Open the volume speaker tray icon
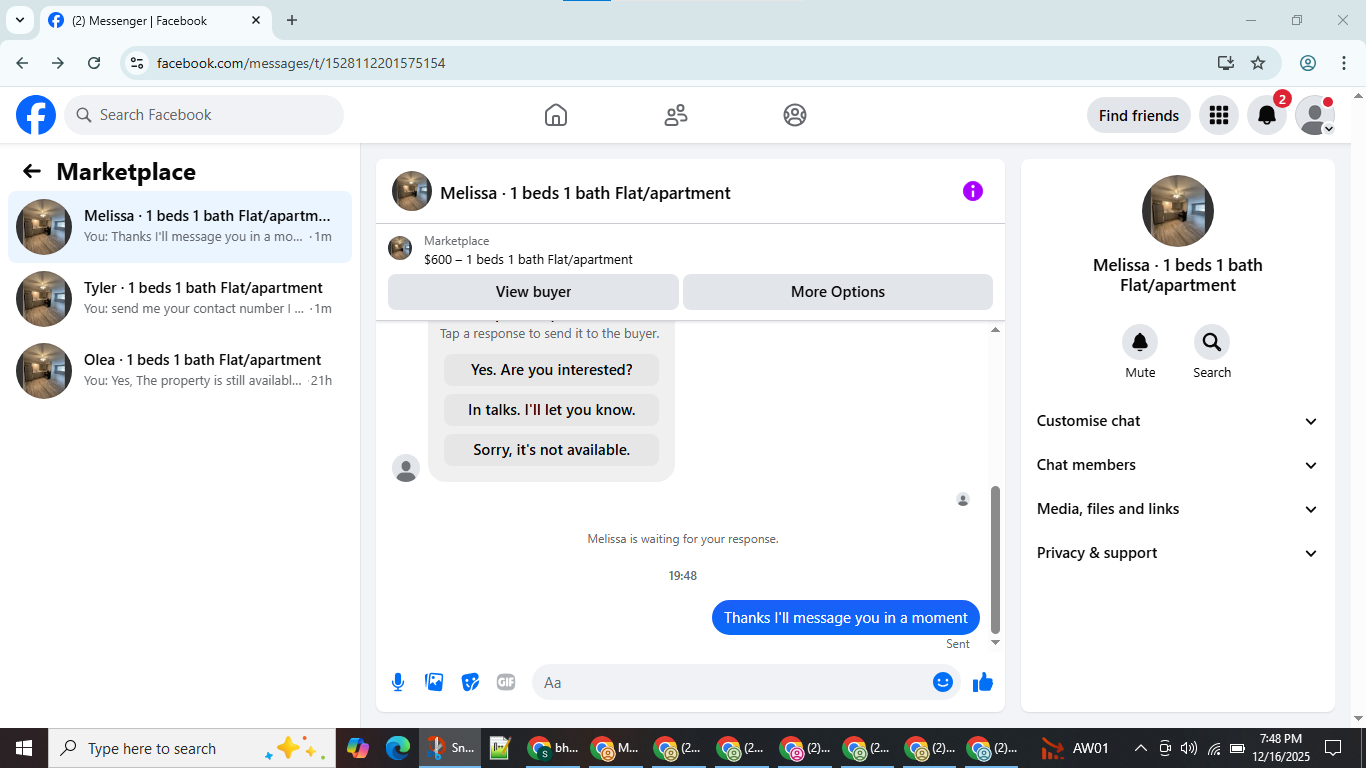 click(1189, 748)
